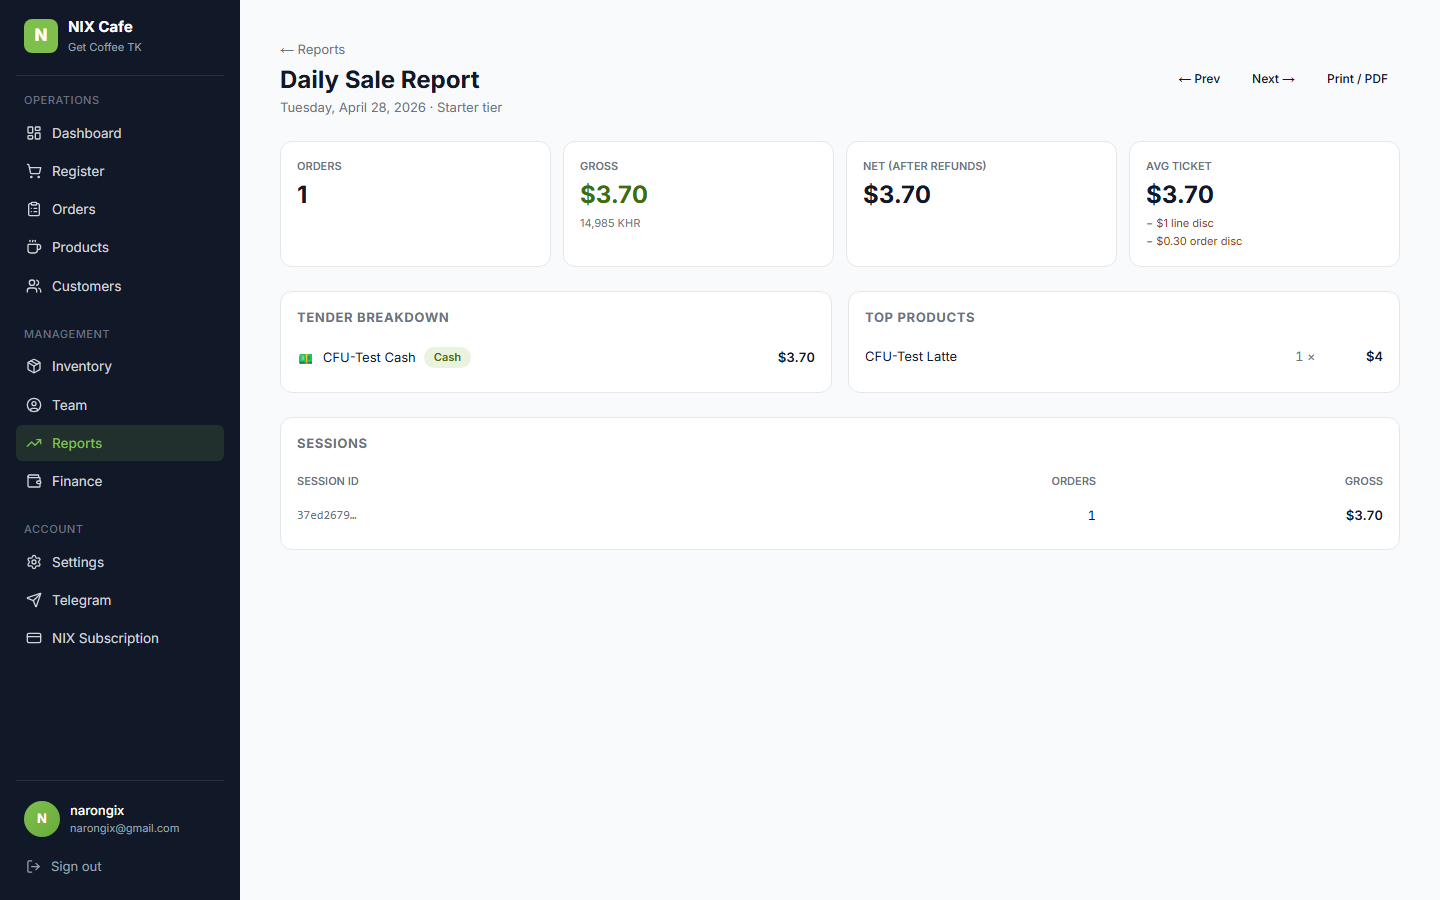Select Reports in the sidebar
The image size is (1440, 900).
77,443
